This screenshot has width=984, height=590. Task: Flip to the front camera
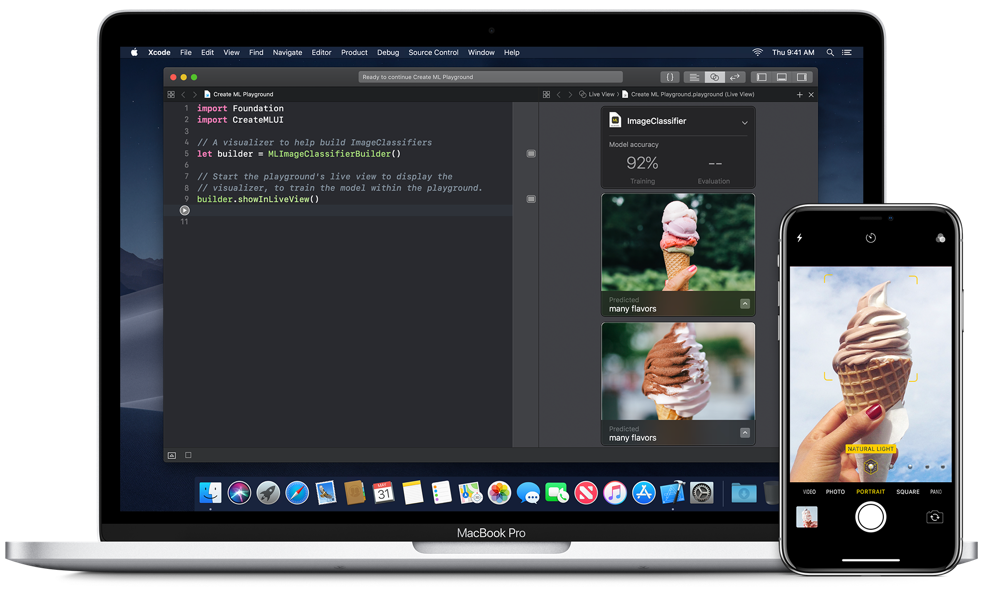click(934, 517)
